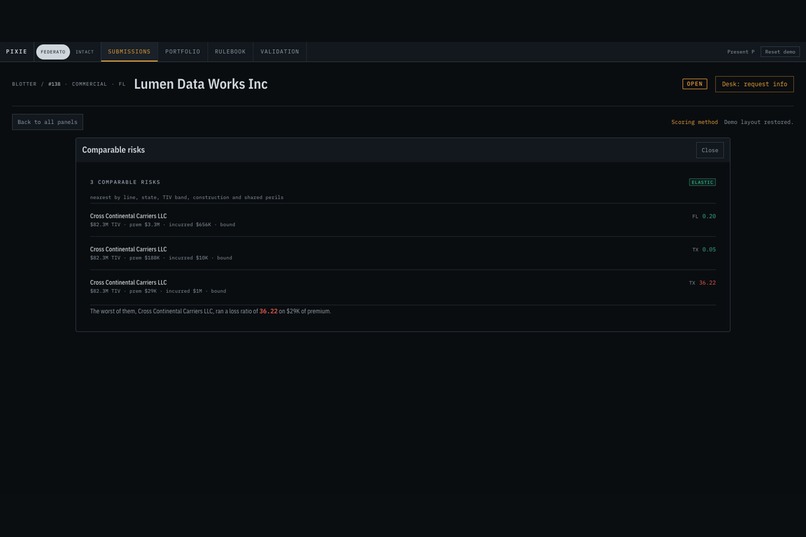Switch to the INTACT carrier
The width and height of the screenshot is (806, 537).
click(85, 52)
